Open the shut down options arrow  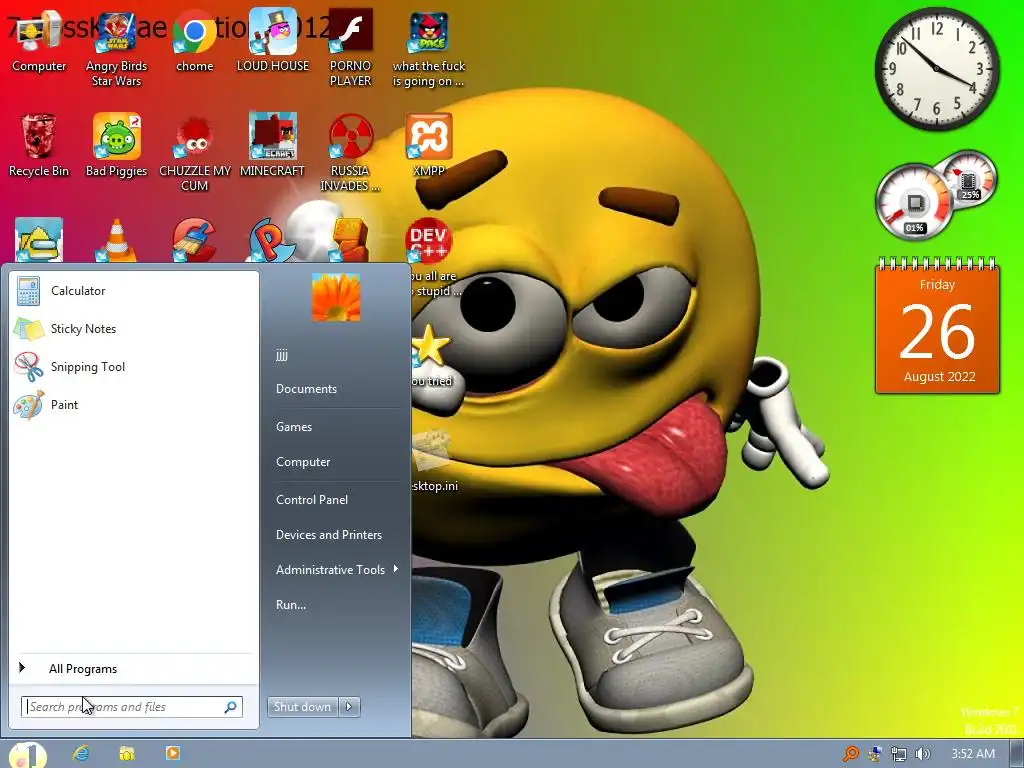coord(349,707)
